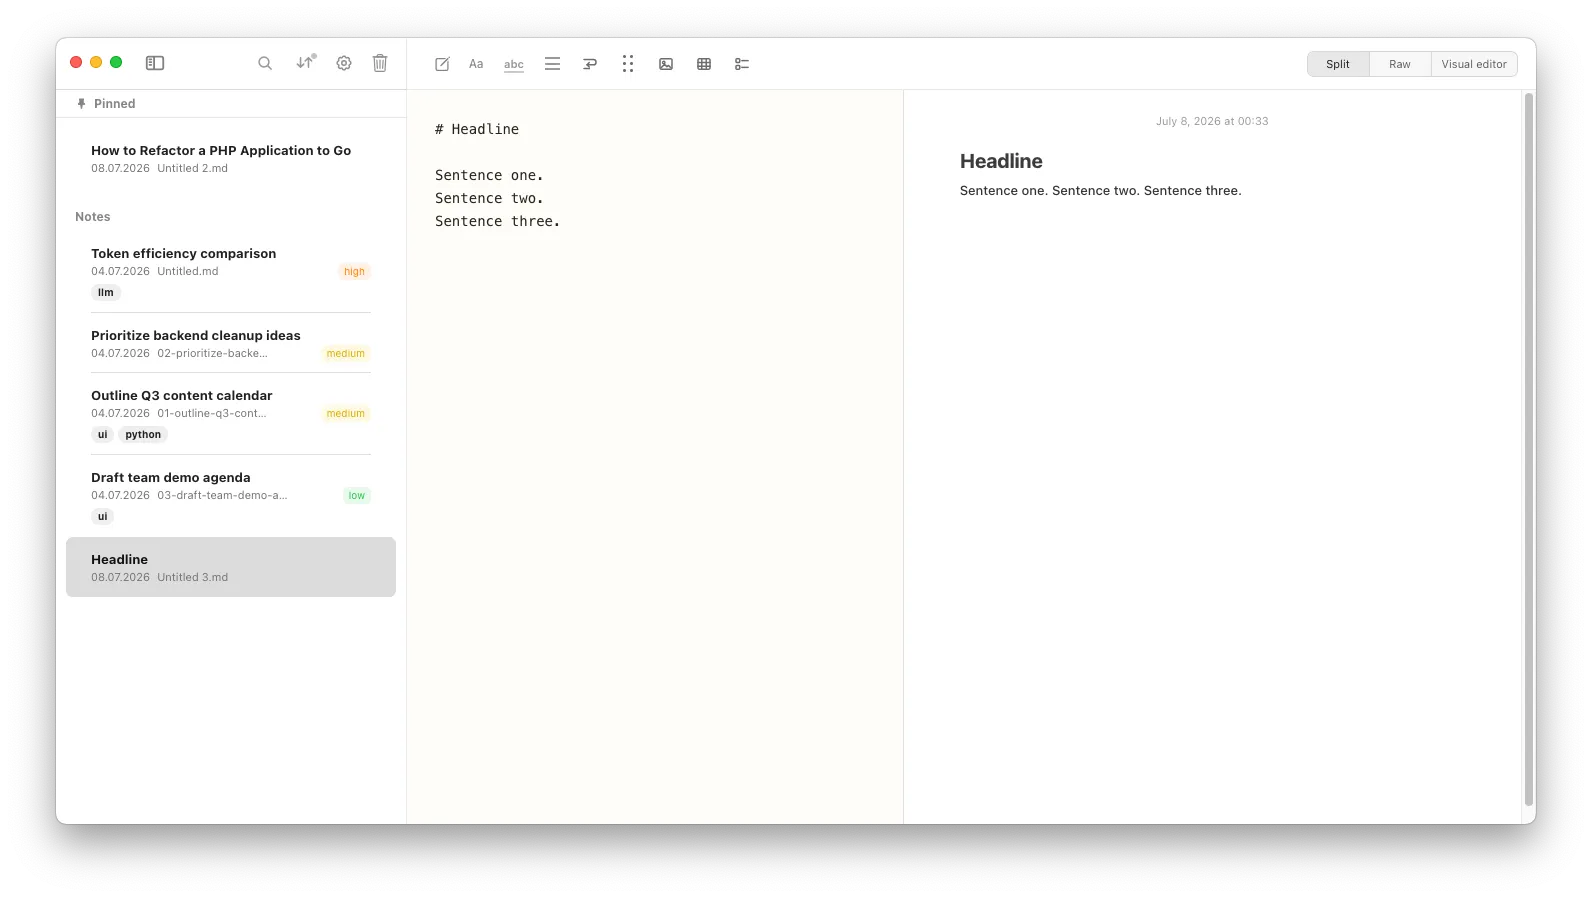1592x898 pixels.
Task: Click the green fullscreen window button
Action: [x=116, y=62]
